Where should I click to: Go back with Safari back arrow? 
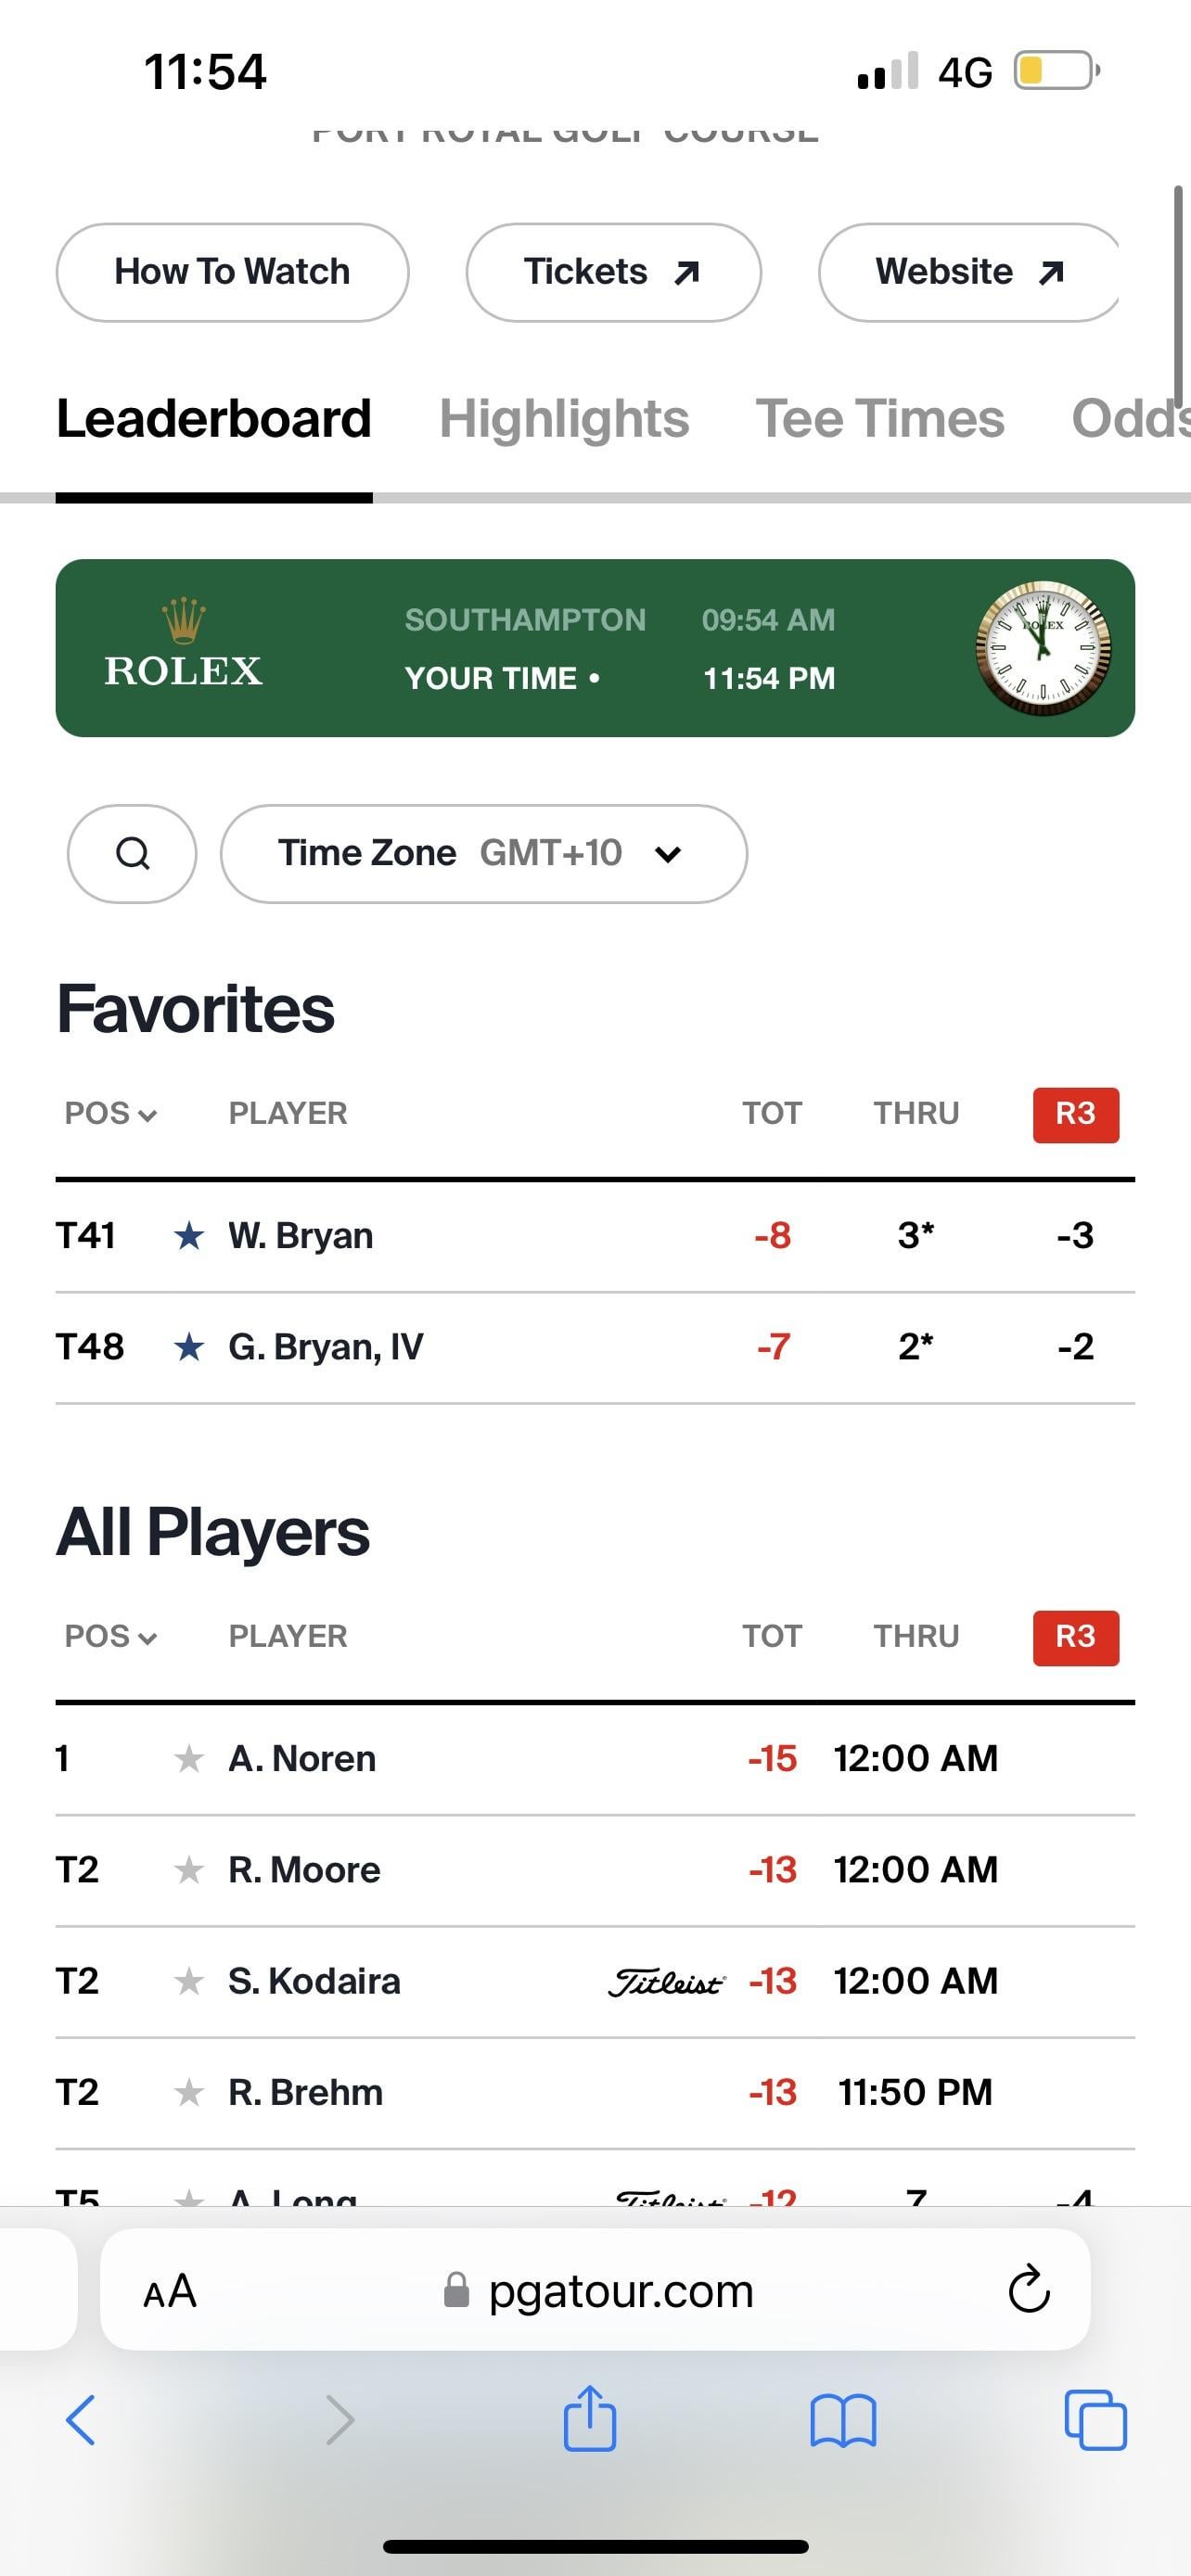tap(81, 2420)
